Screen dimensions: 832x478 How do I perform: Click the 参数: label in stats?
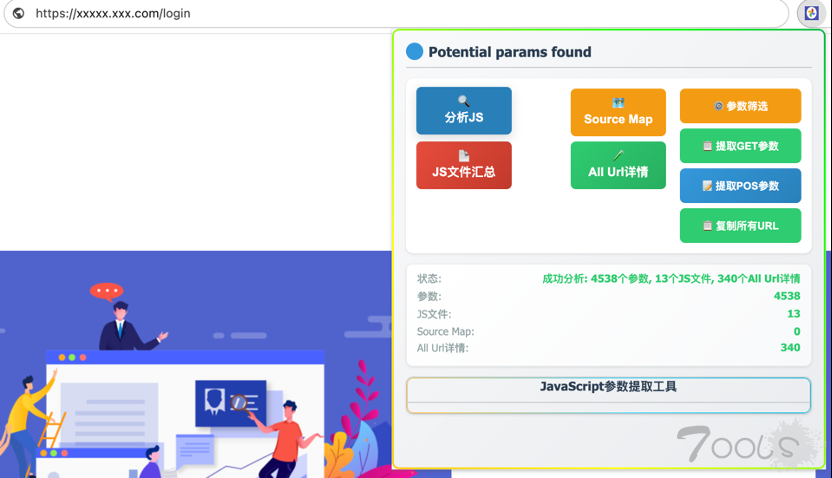[x=429, y=296]
